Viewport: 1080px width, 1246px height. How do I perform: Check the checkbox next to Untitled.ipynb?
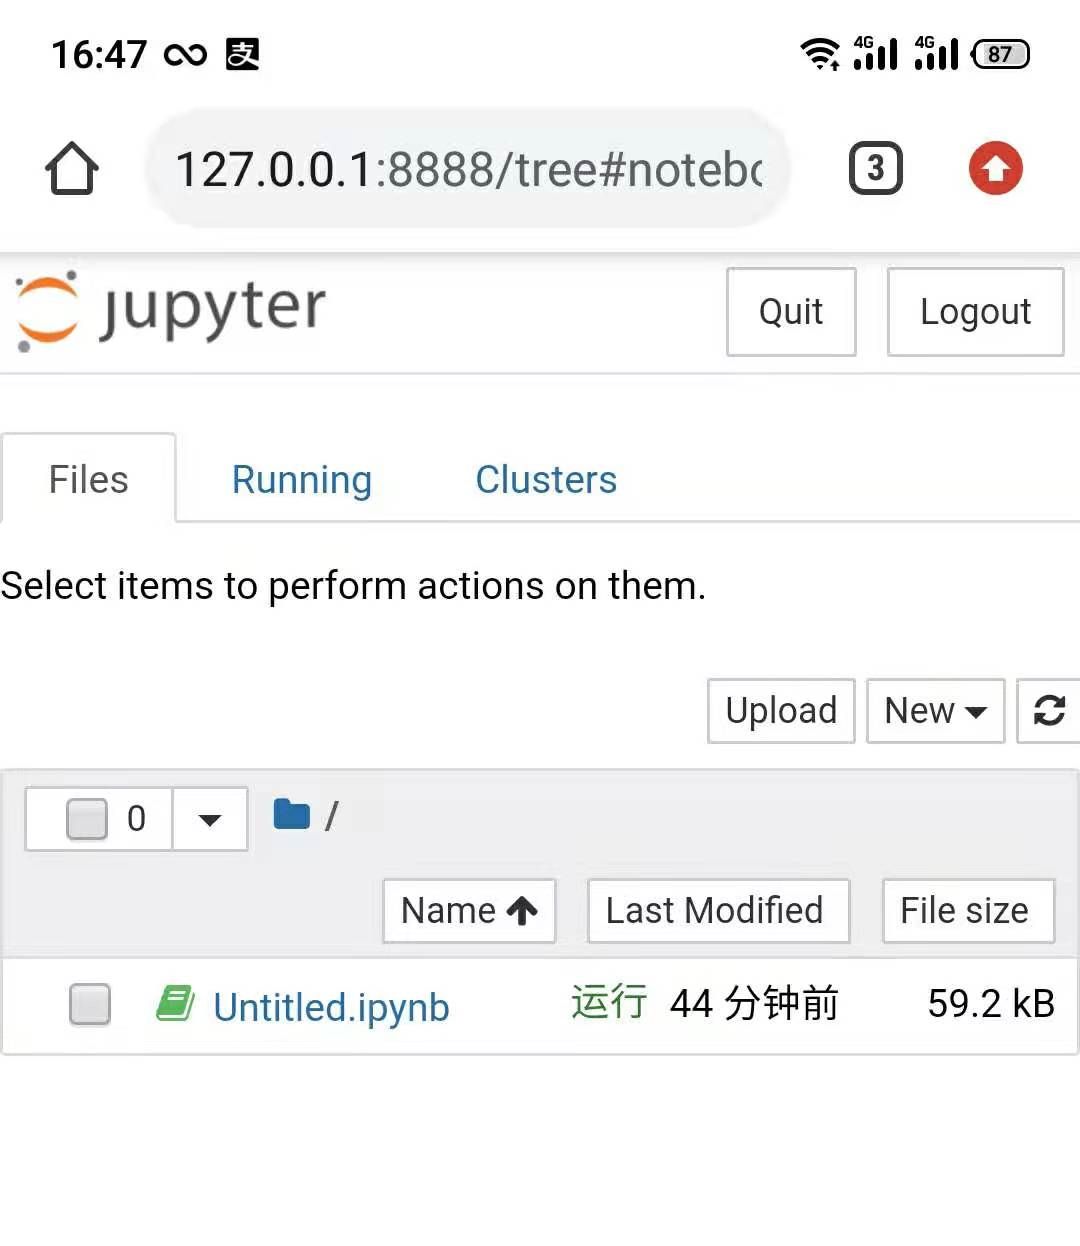(x=89, y=1005)
